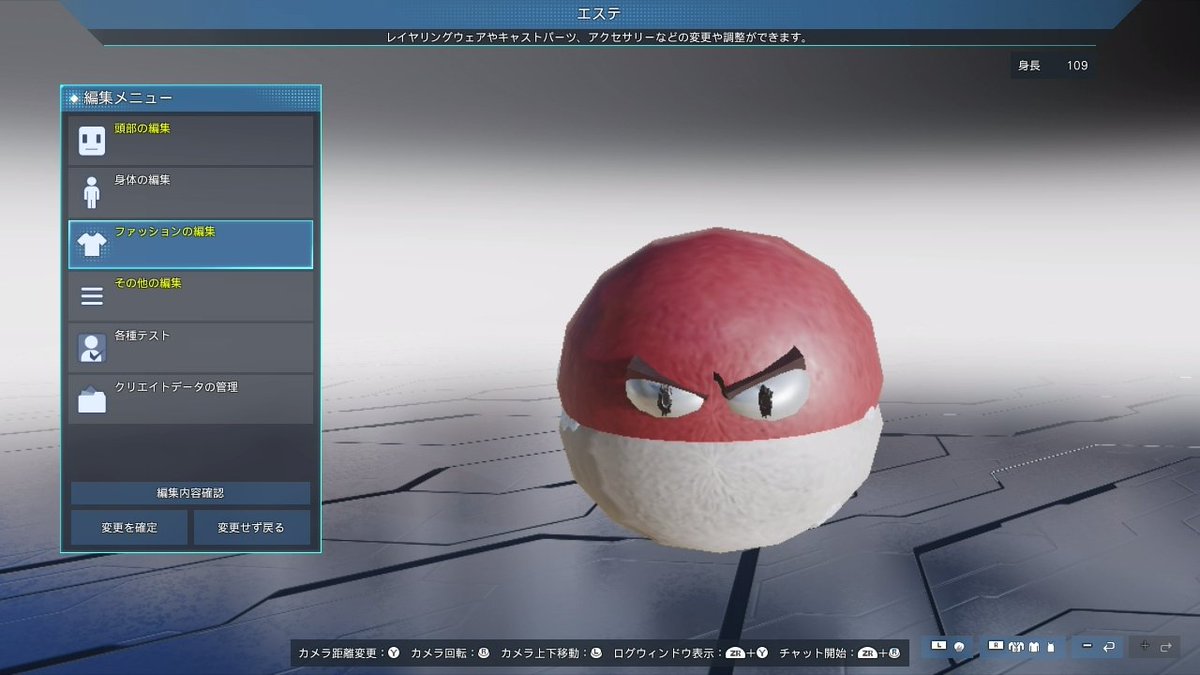Click the 各種テスト person icon
Viewport: 1200px width, 675px height.
tap(92, 348)
